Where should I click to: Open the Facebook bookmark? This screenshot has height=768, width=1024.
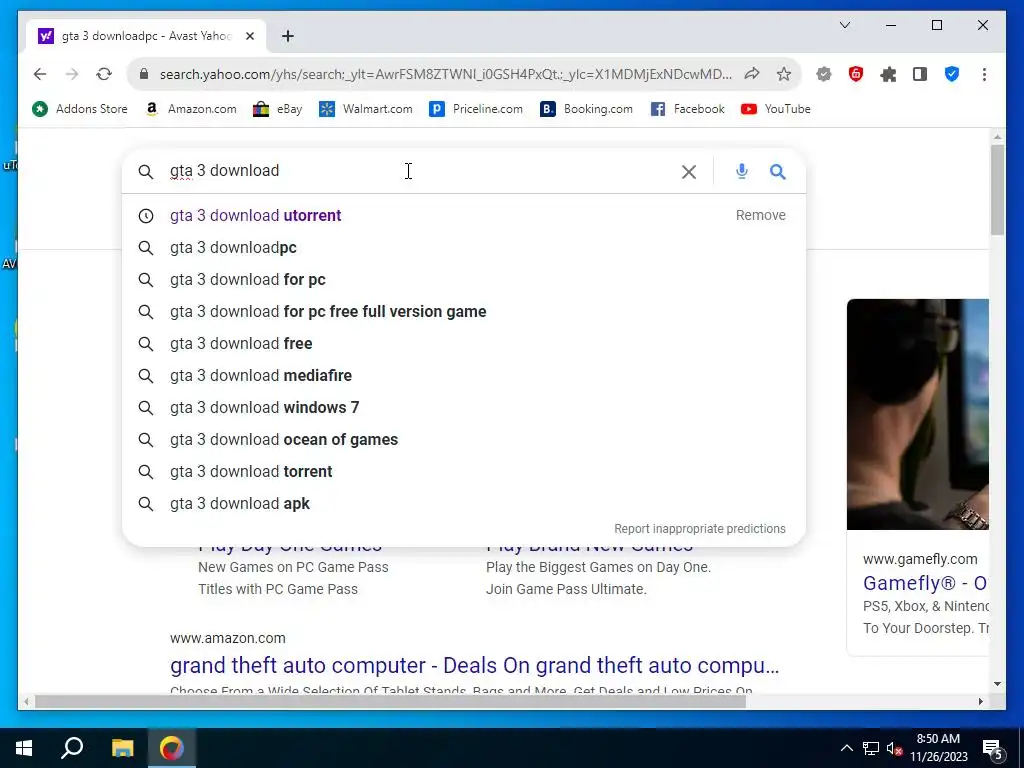(688, 109)
